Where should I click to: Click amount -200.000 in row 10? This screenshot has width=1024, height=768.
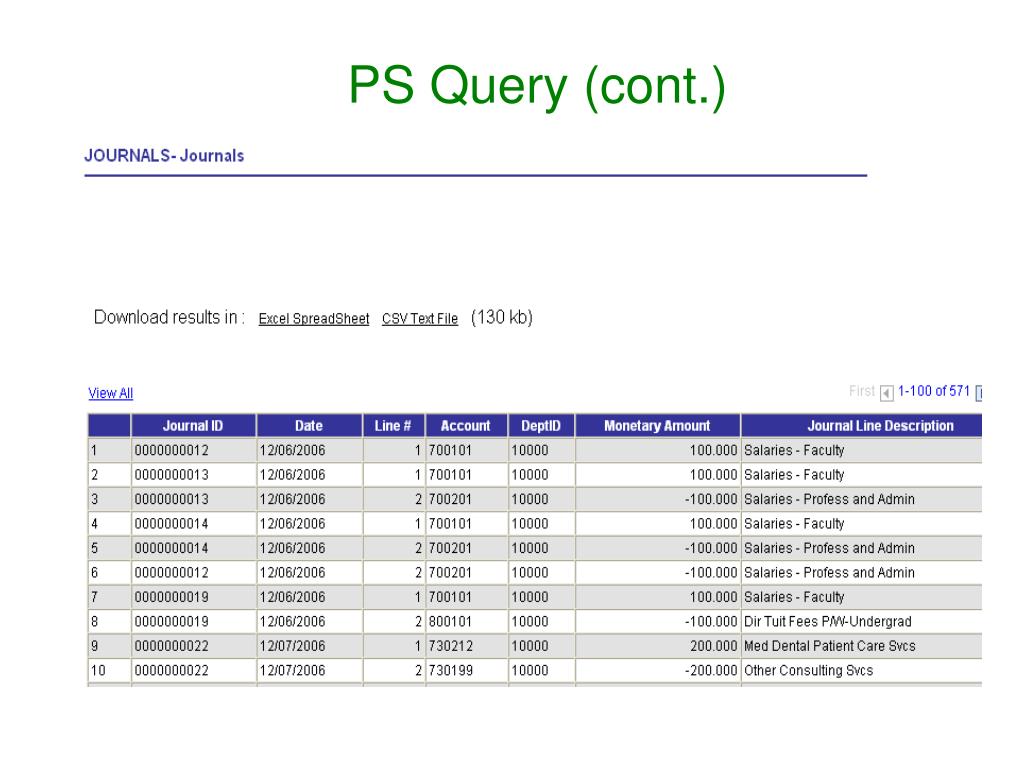tap(711, 671)
